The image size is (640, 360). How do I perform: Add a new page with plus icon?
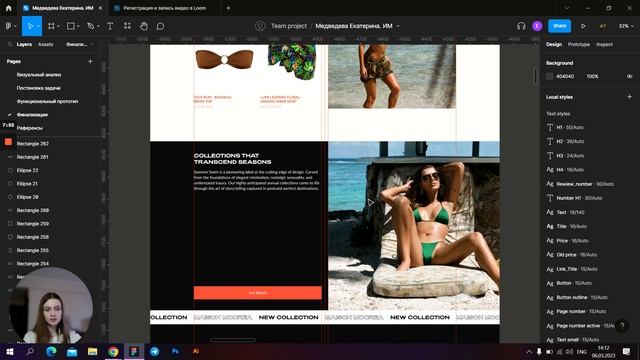click(x=90, y=61)
